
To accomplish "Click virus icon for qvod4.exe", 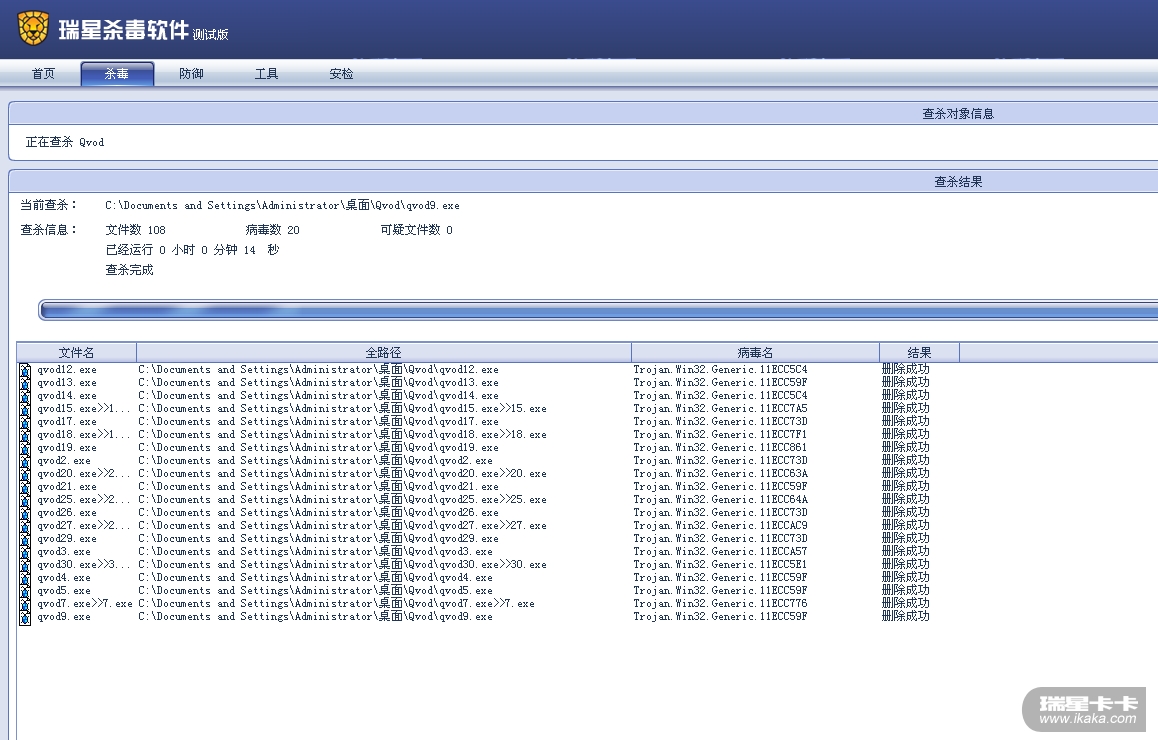I will (25, 578).
